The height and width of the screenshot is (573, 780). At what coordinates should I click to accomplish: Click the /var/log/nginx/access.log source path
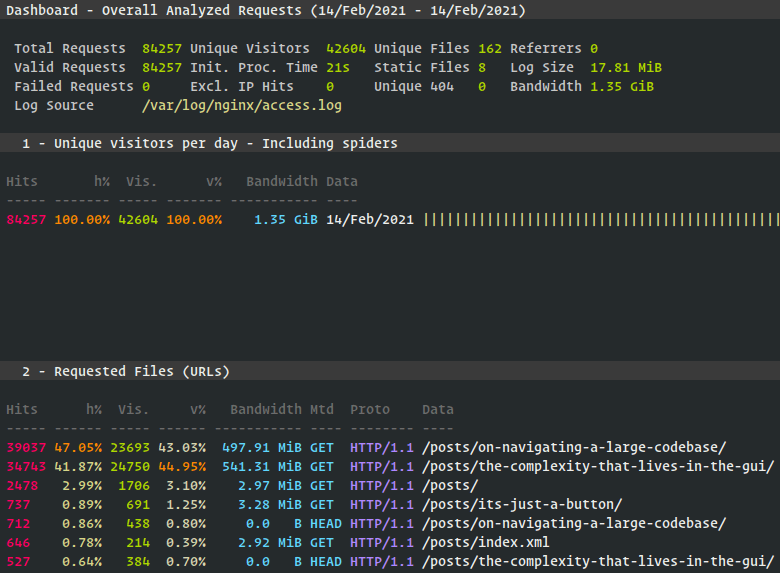241,105
